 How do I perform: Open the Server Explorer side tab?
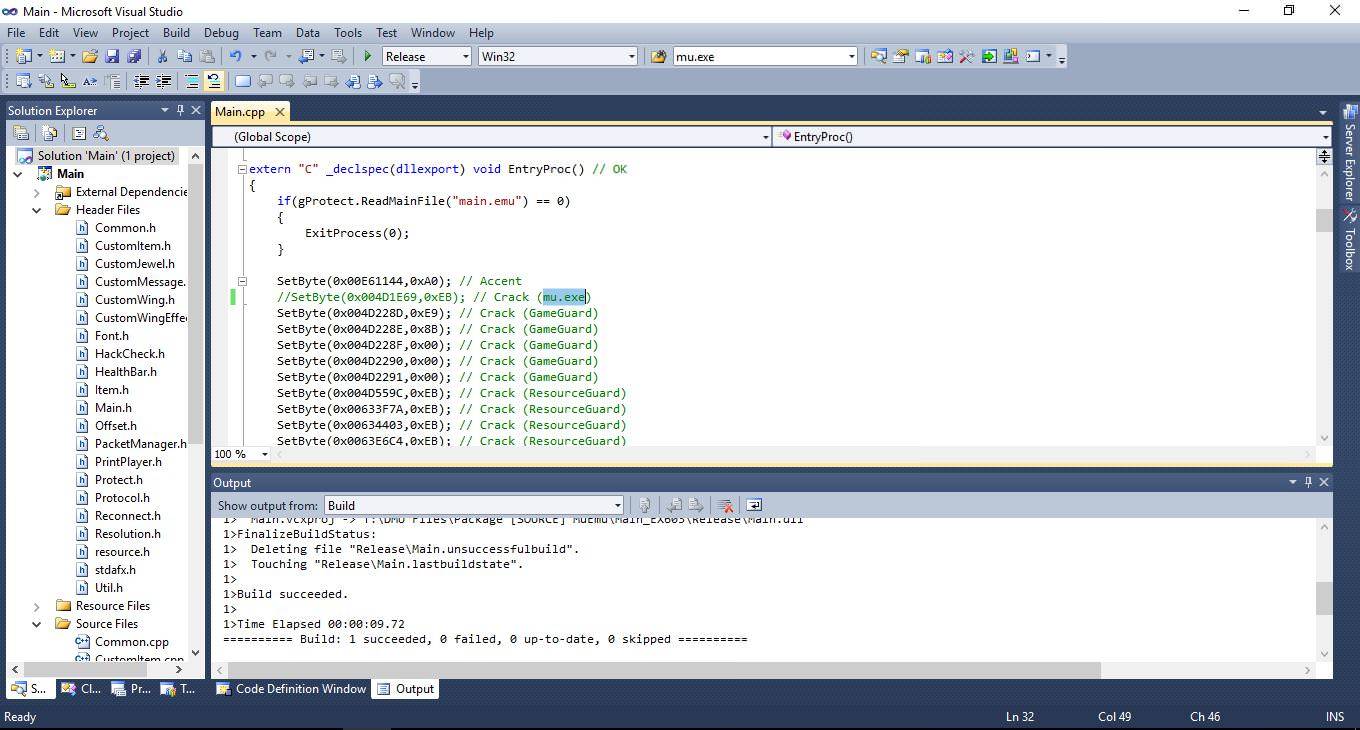click(1349, 151)
